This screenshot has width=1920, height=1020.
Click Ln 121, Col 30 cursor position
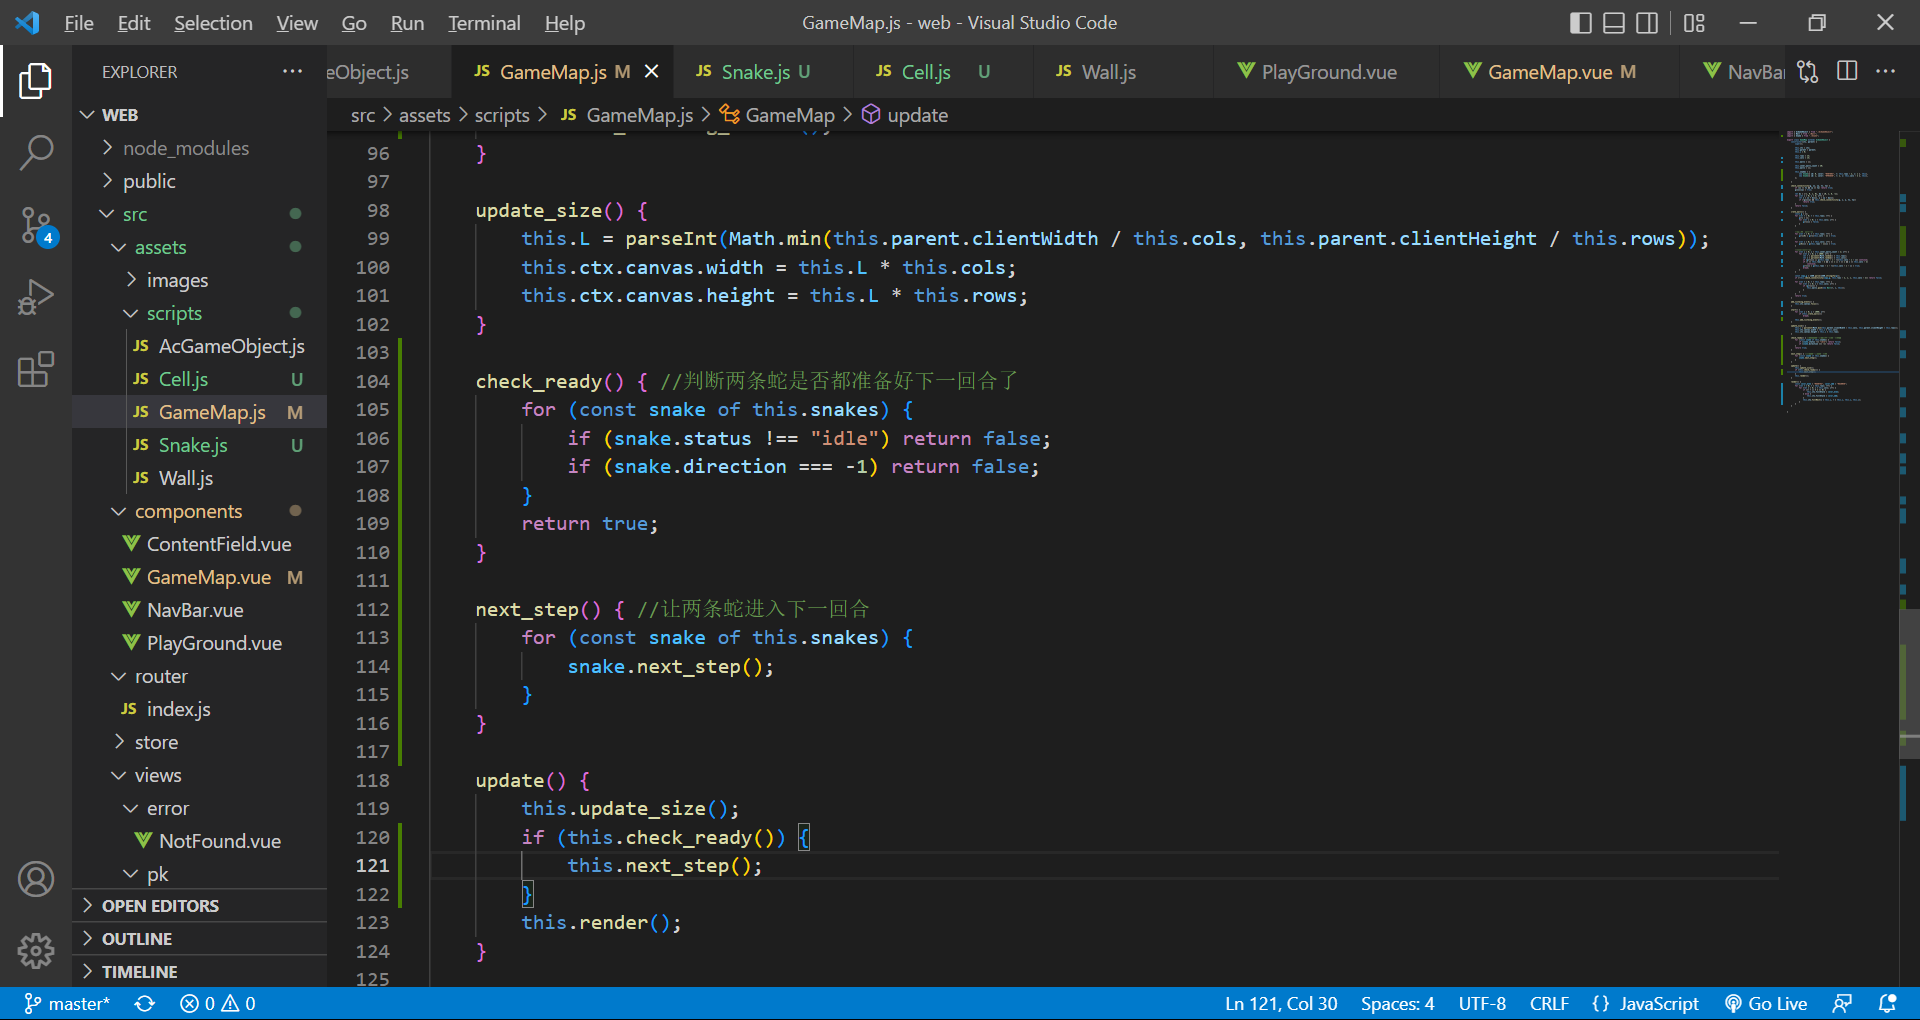(1281, 1004)
